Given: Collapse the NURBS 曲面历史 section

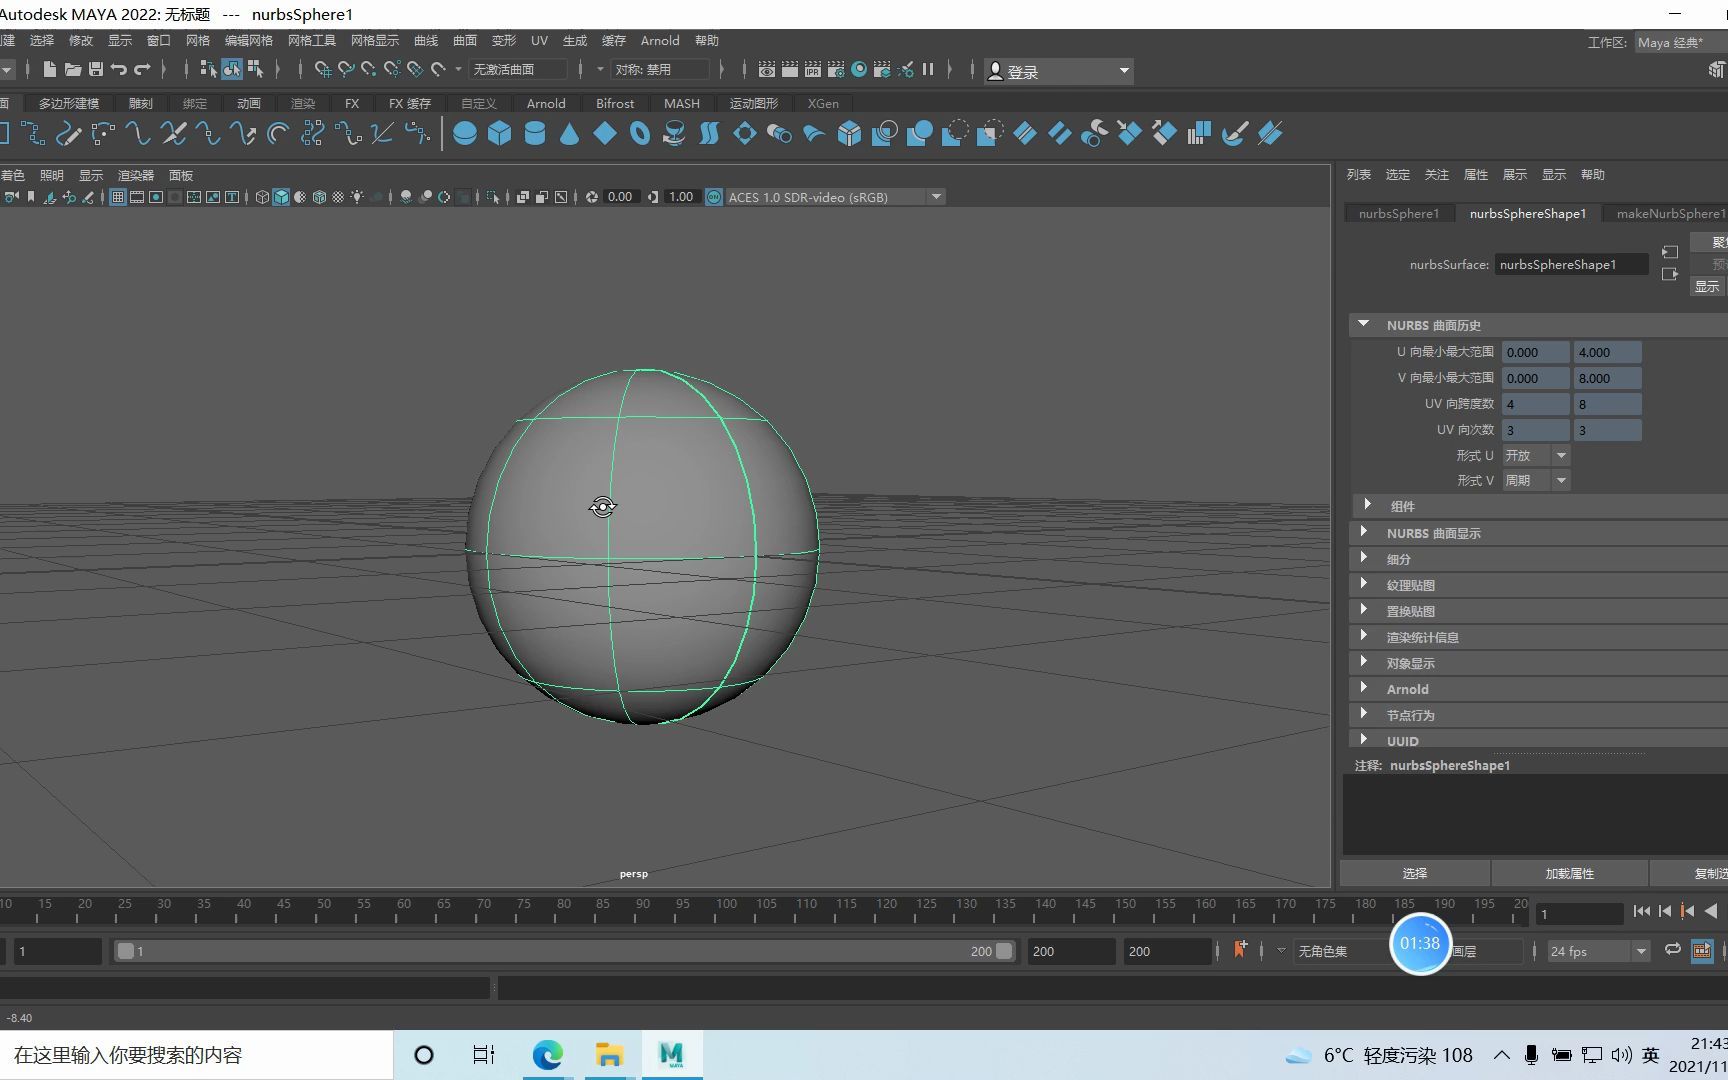Looking at the screenshot, I should tap(1363, 324).
